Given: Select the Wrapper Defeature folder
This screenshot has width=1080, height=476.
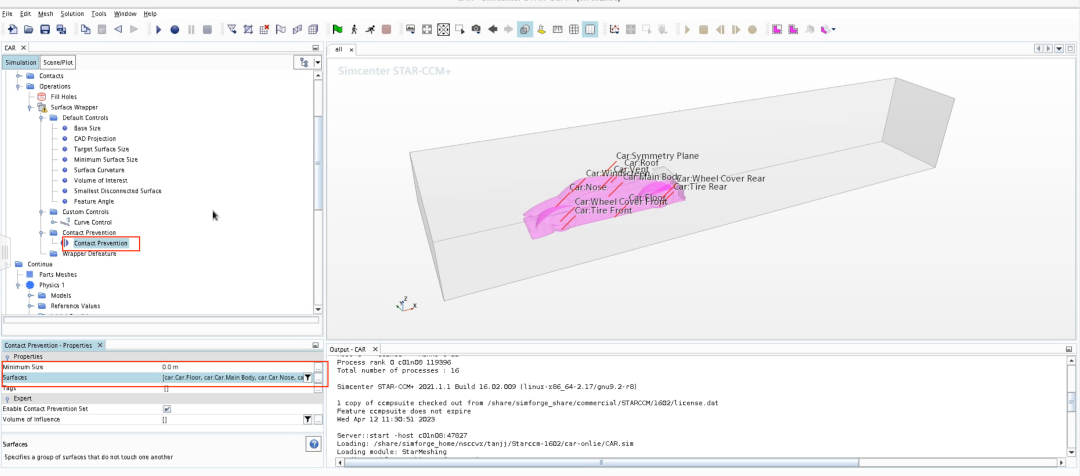Looking at the screenshot, I should (x=89, y=253).
